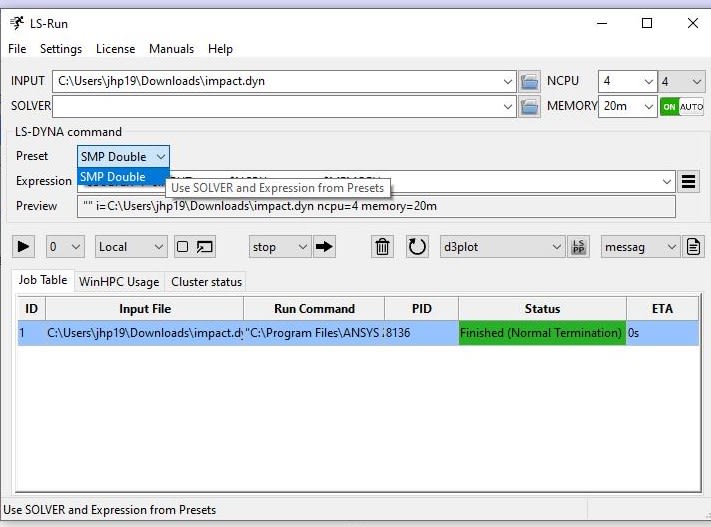Expand the INPUT path dropdown

[507, 82]
